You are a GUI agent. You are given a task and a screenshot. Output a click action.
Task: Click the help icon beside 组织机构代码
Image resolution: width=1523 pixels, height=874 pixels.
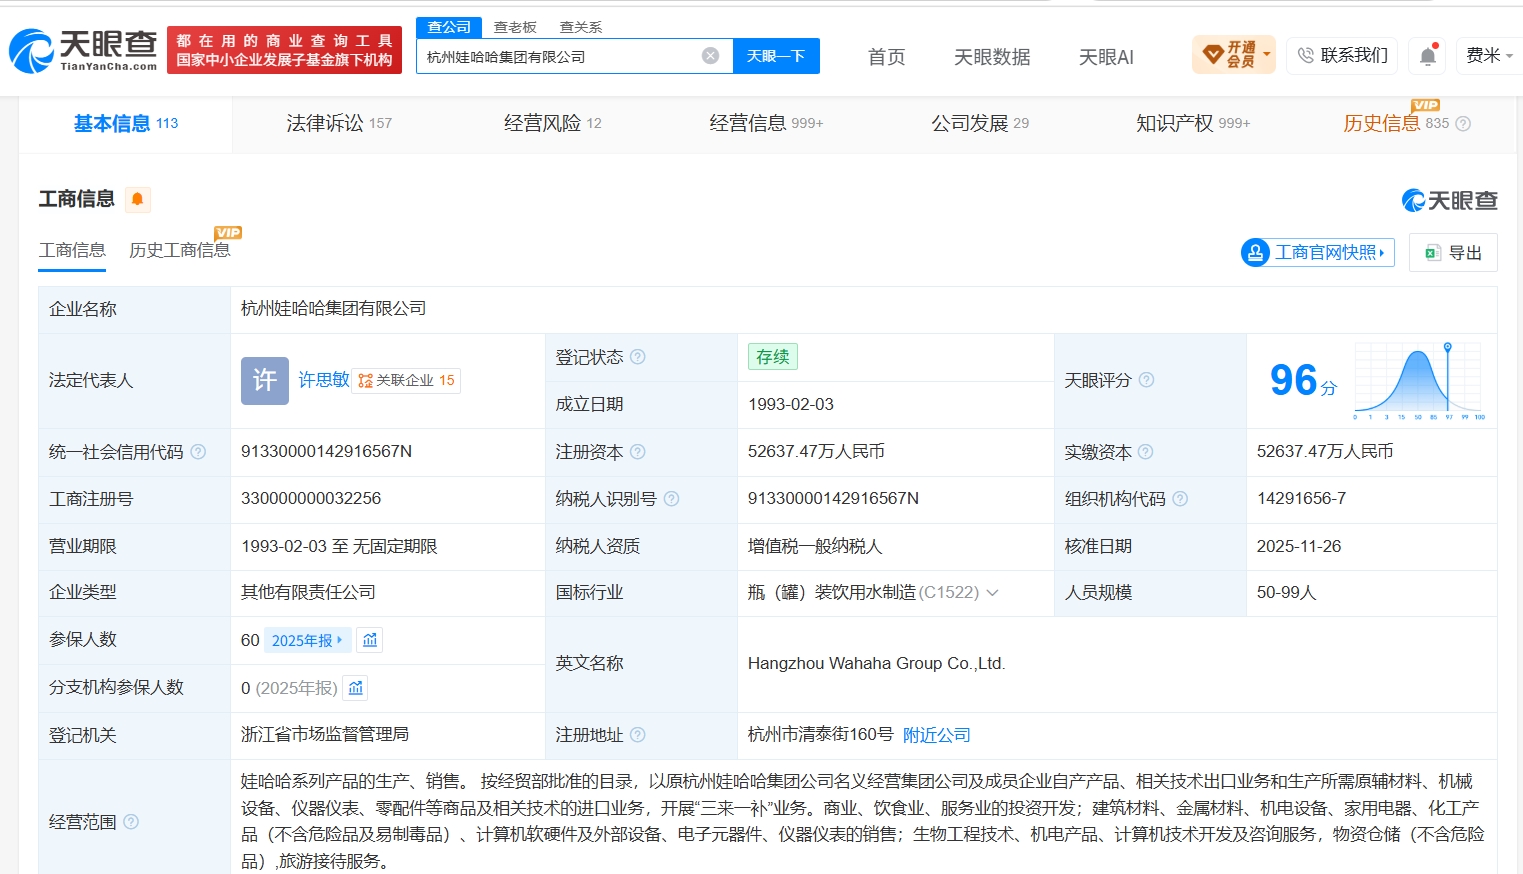(1180, 499)
